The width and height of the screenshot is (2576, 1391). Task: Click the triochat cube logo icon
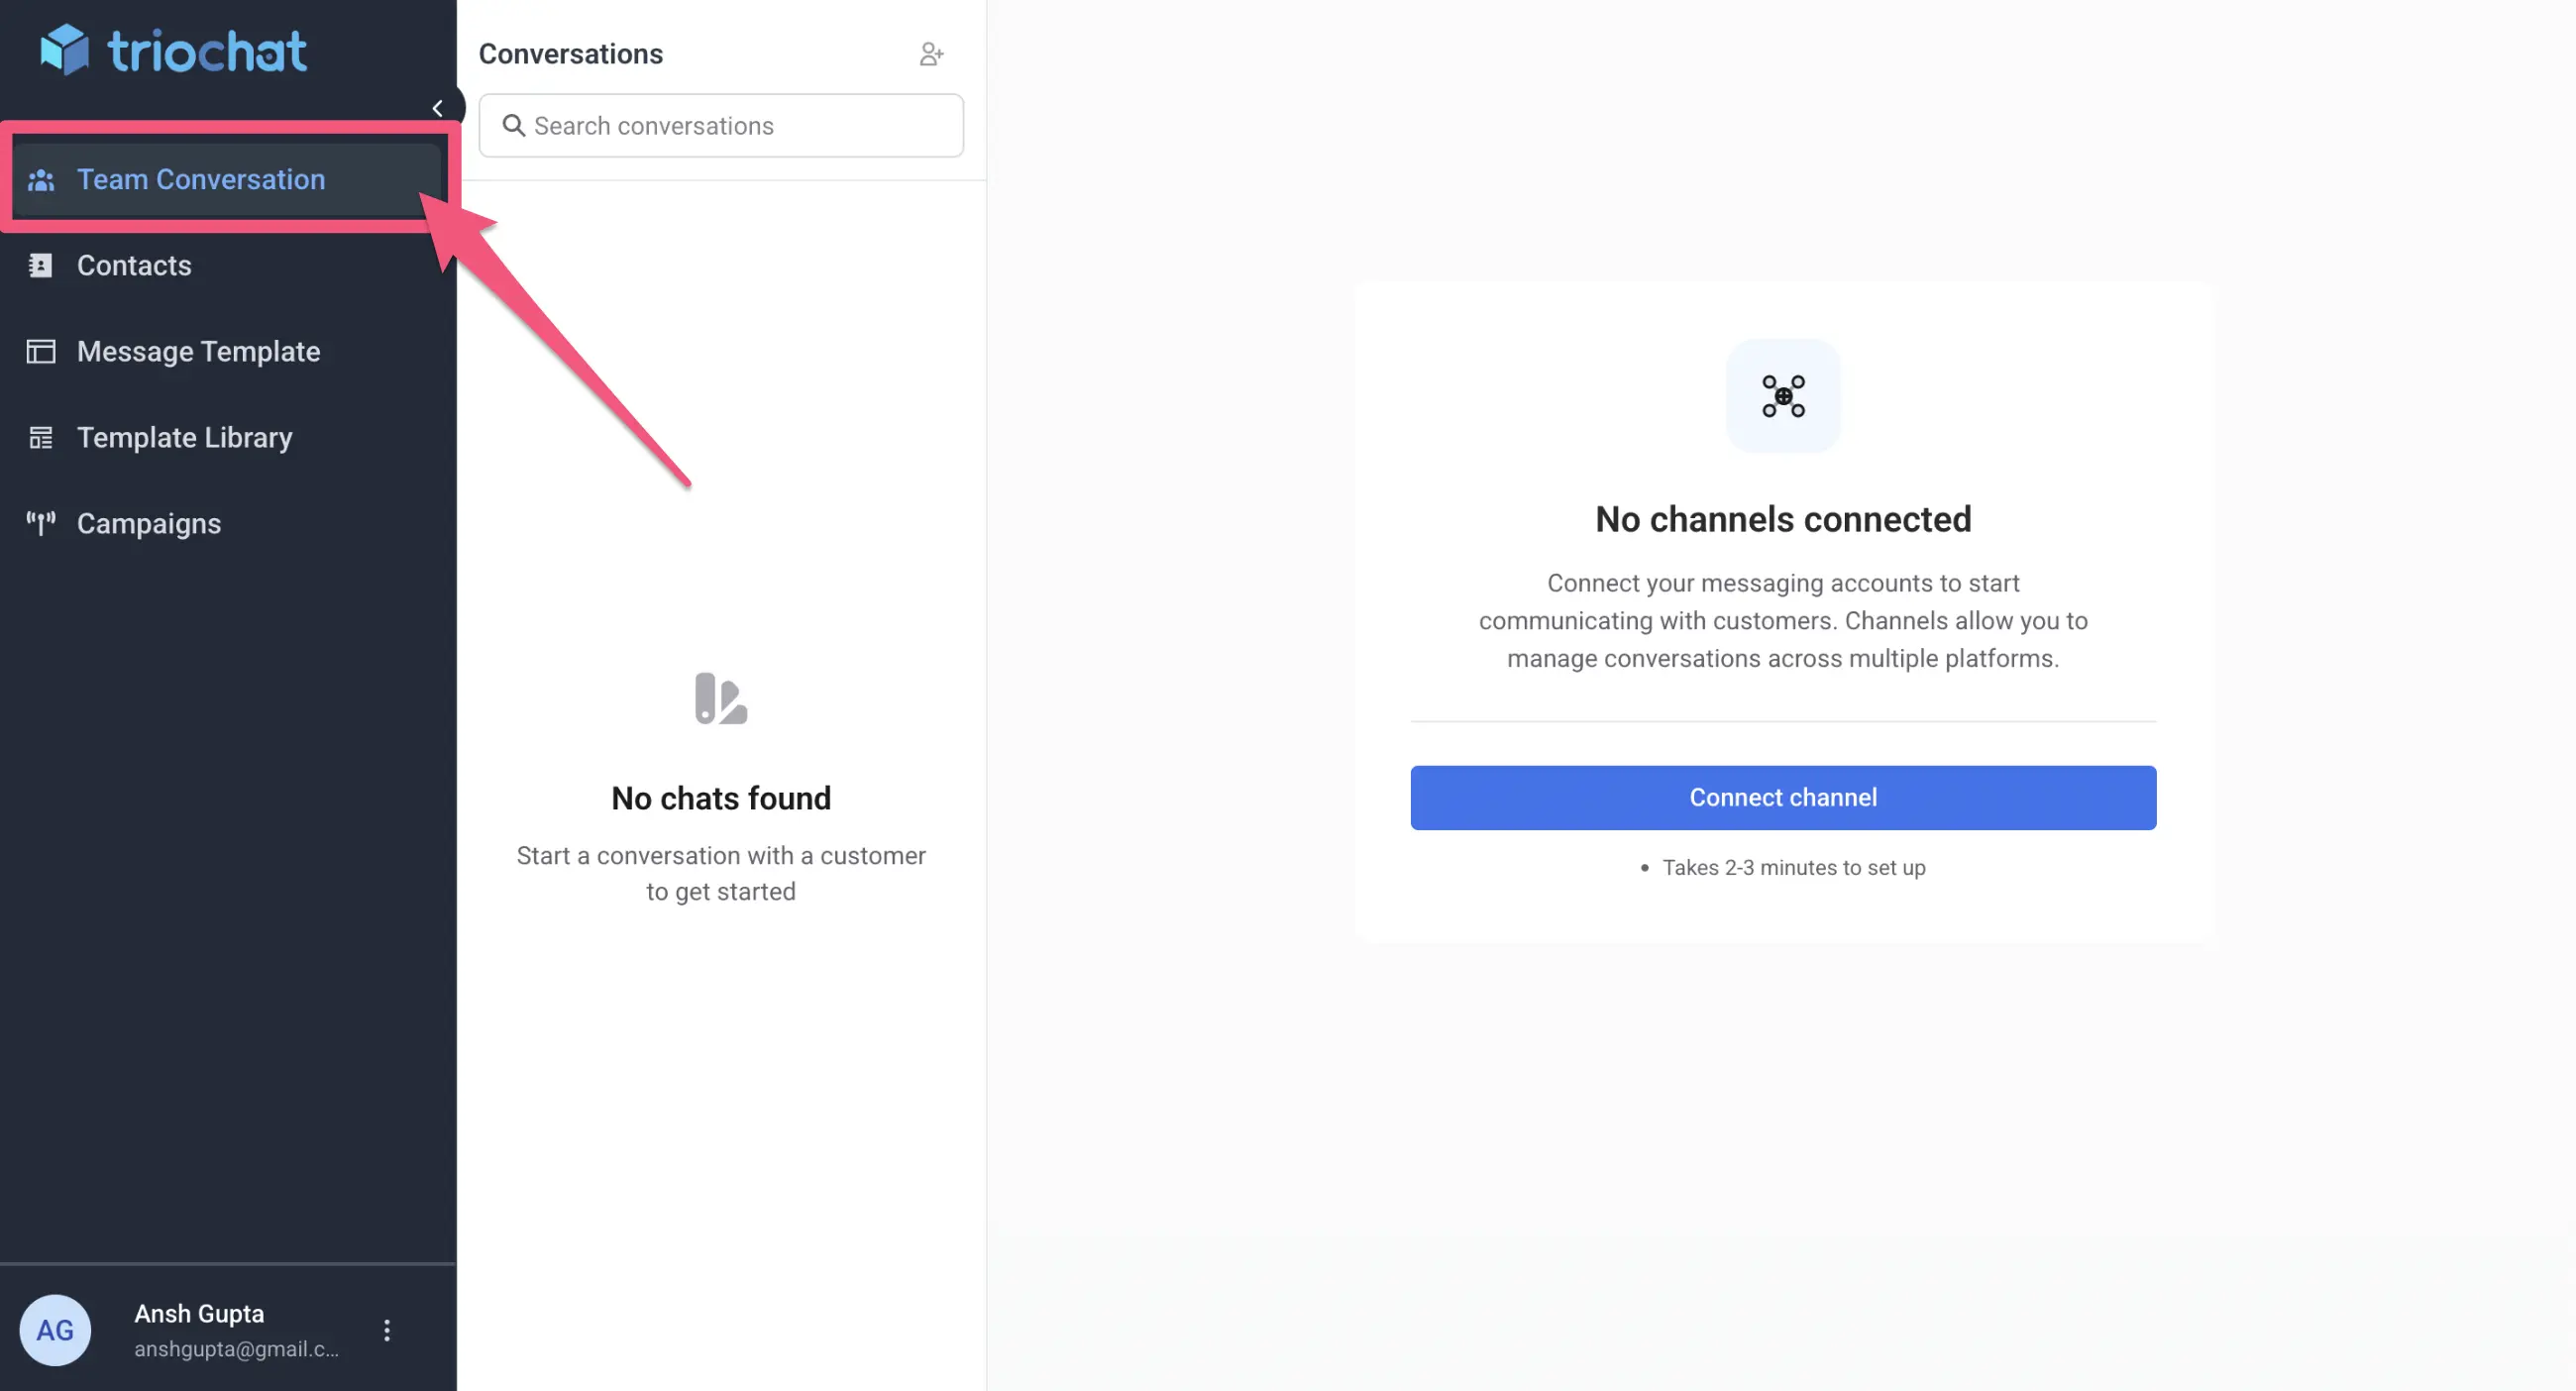point(65,50)
